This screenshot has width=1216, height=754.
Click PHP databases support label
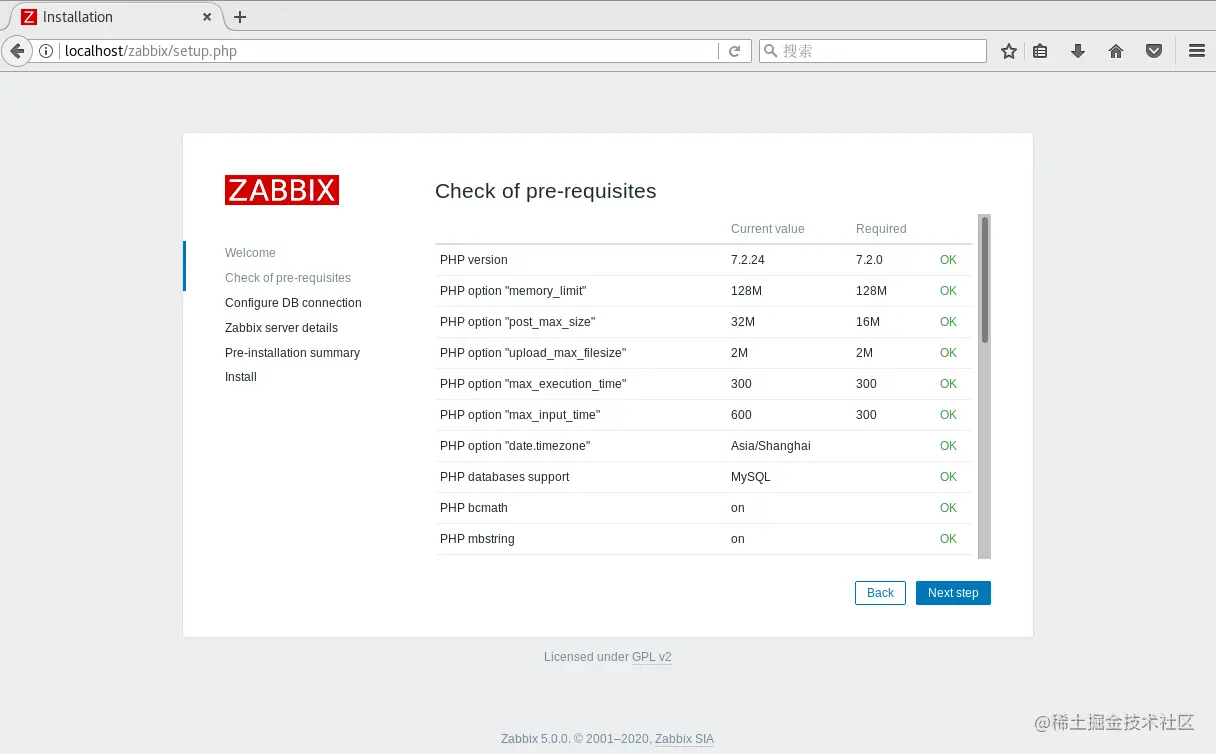(505, 477)
